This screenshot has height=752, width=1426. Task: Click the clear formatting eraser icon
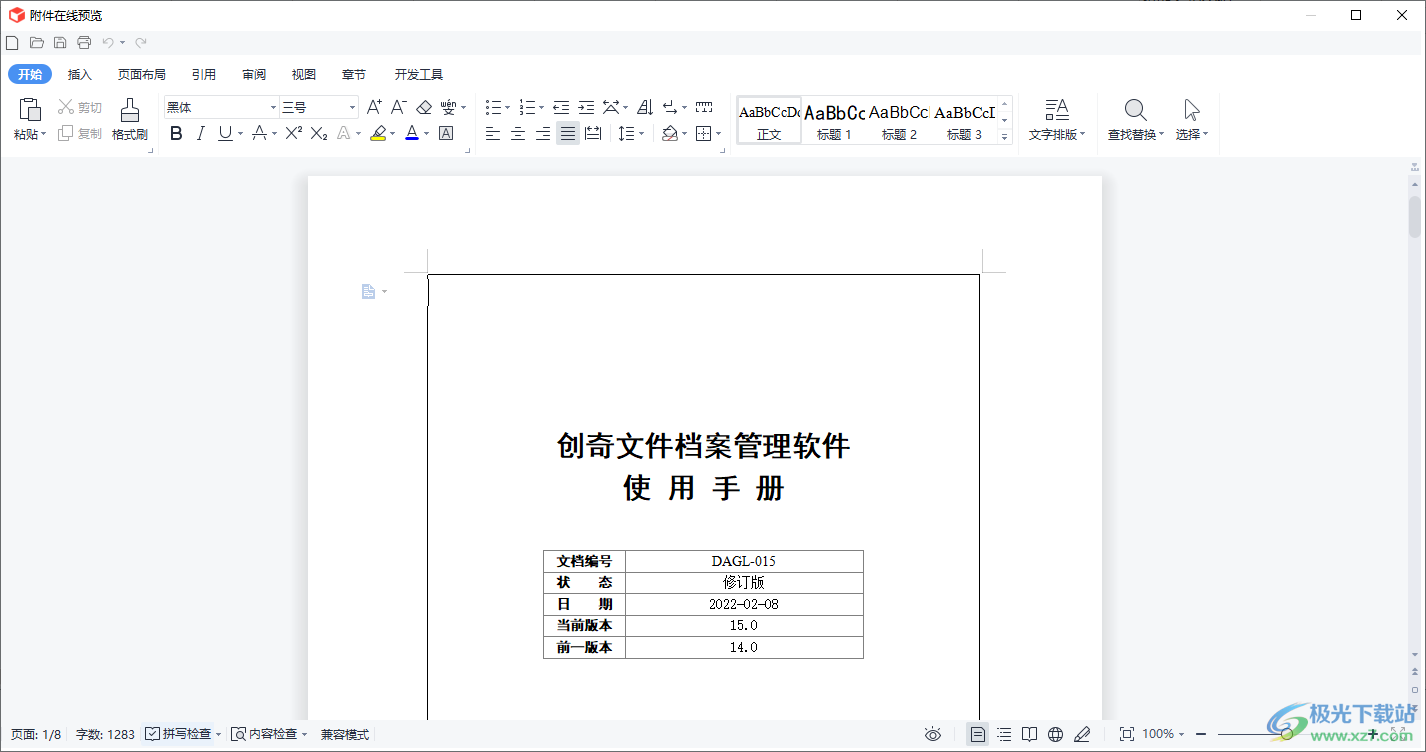click(x=423, y=107)
